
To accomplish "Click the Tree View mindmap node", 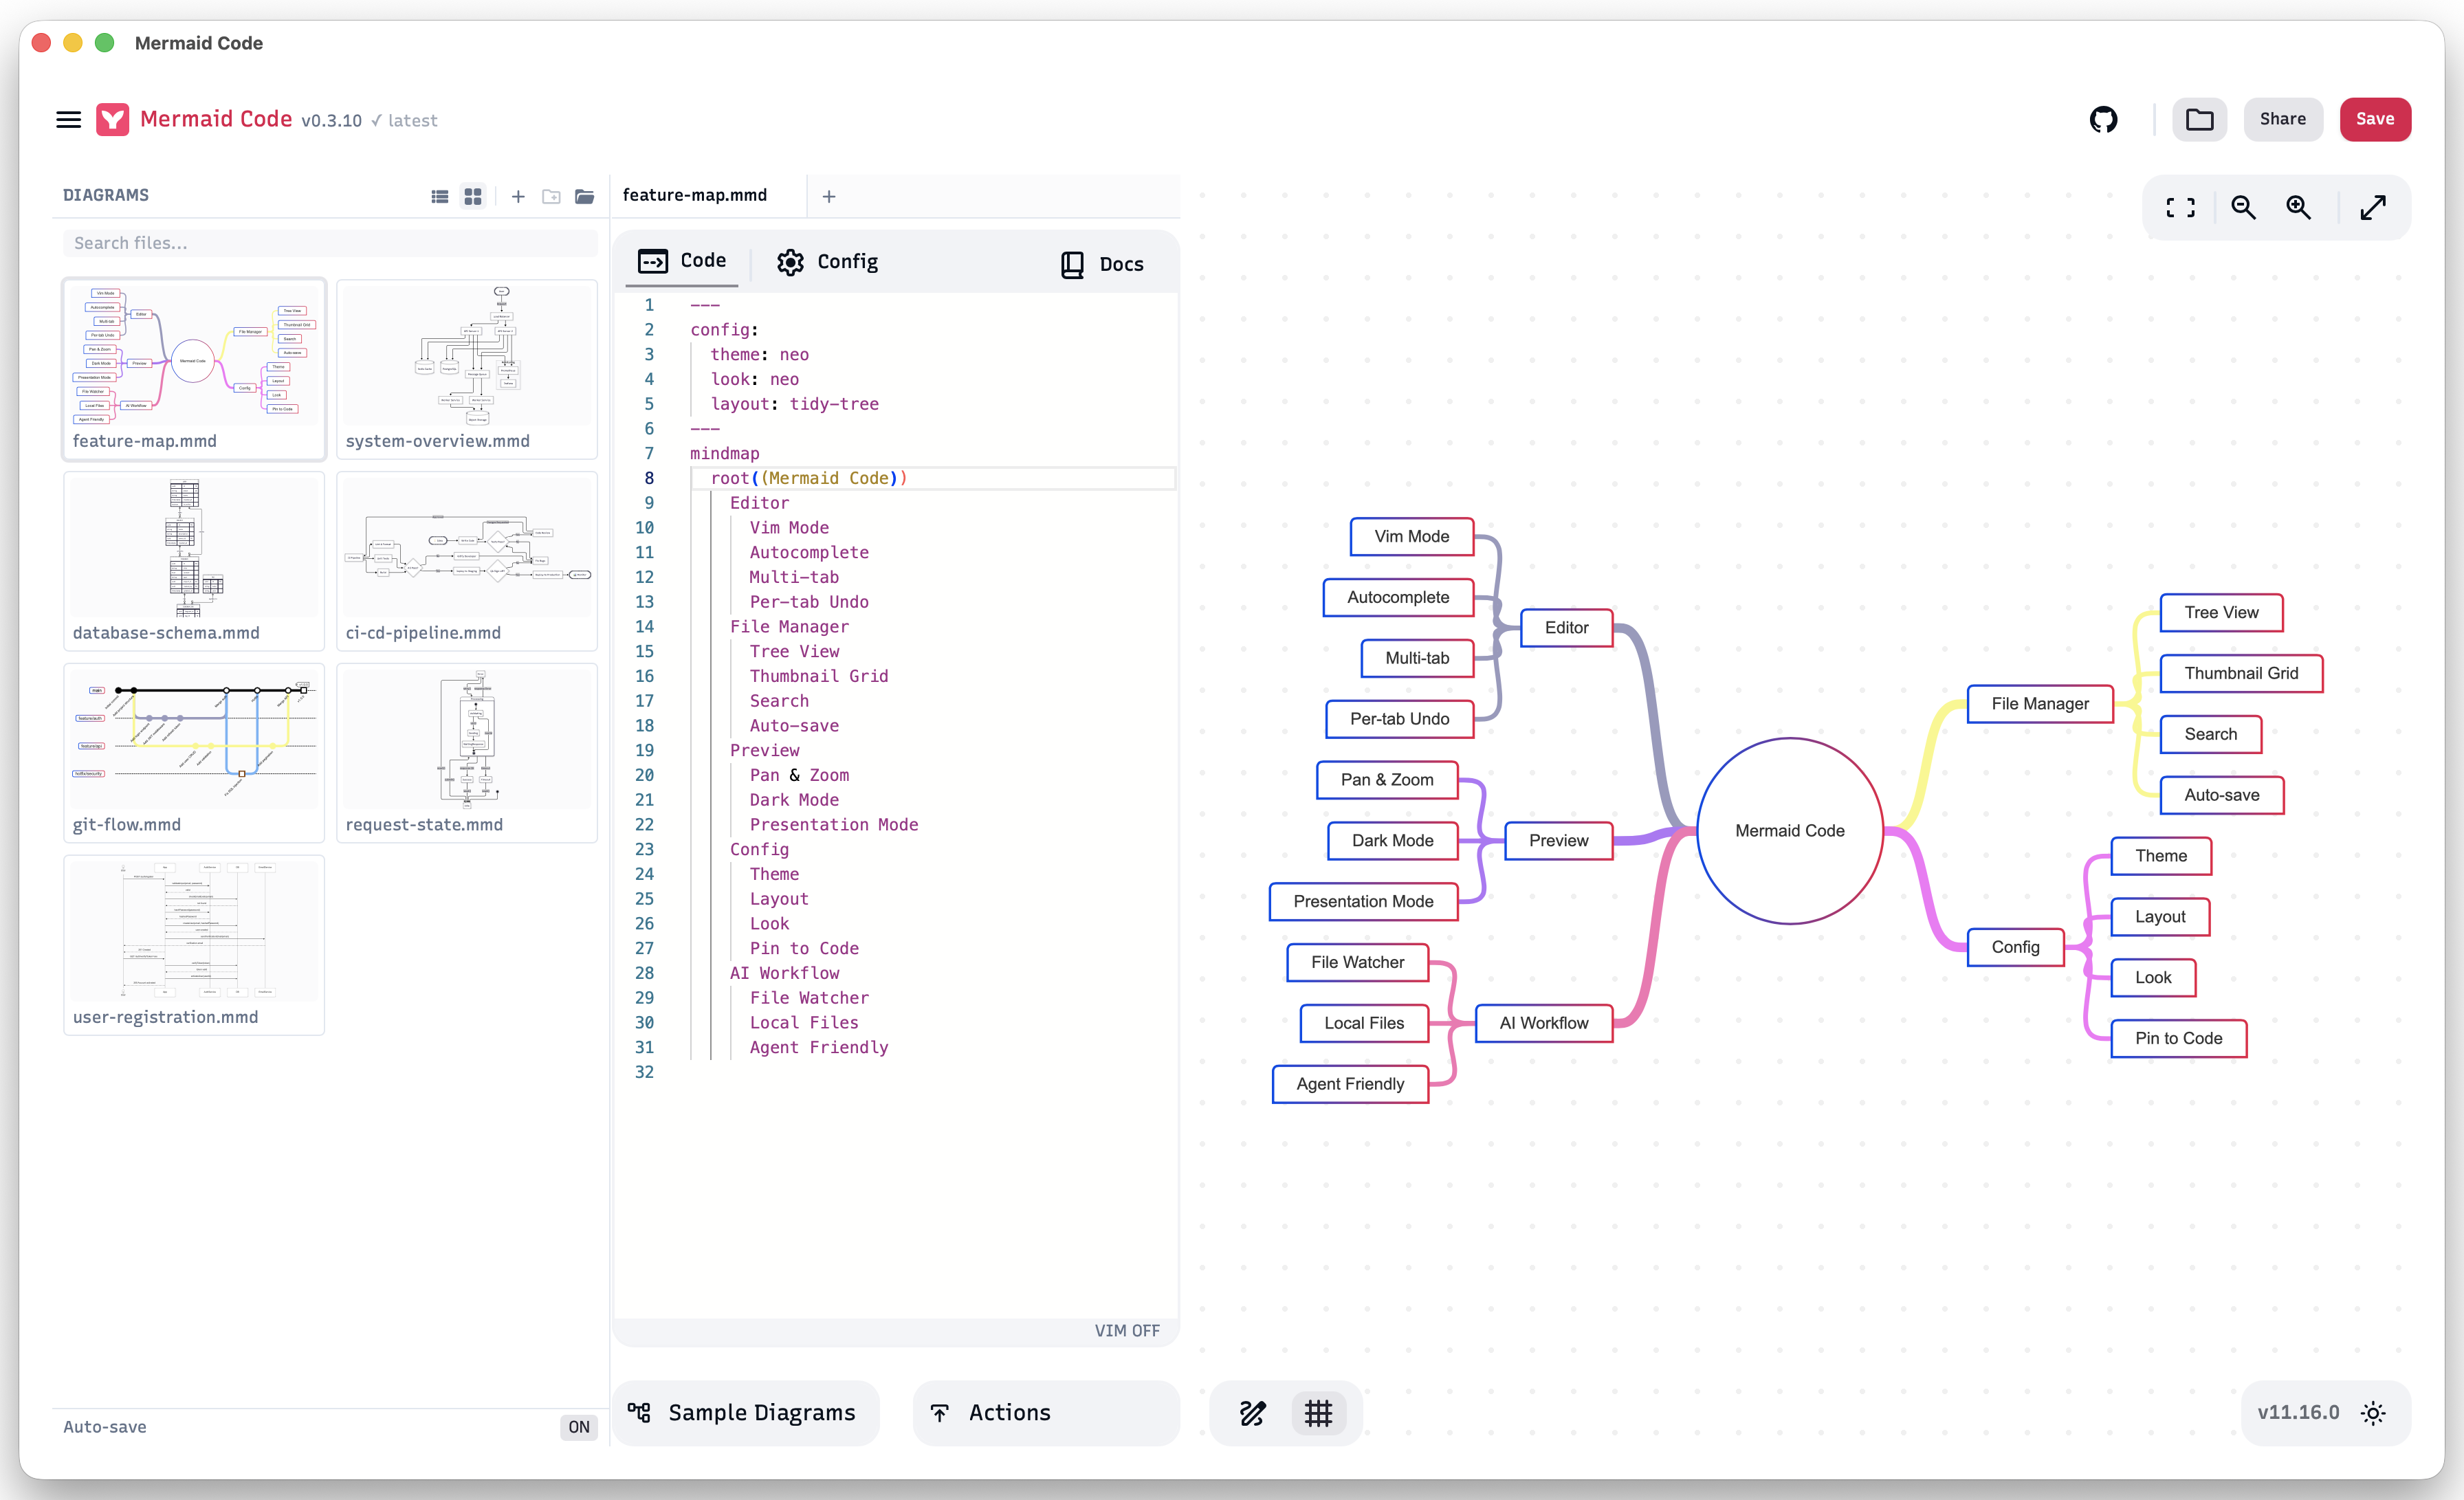I will [2221, 613].
